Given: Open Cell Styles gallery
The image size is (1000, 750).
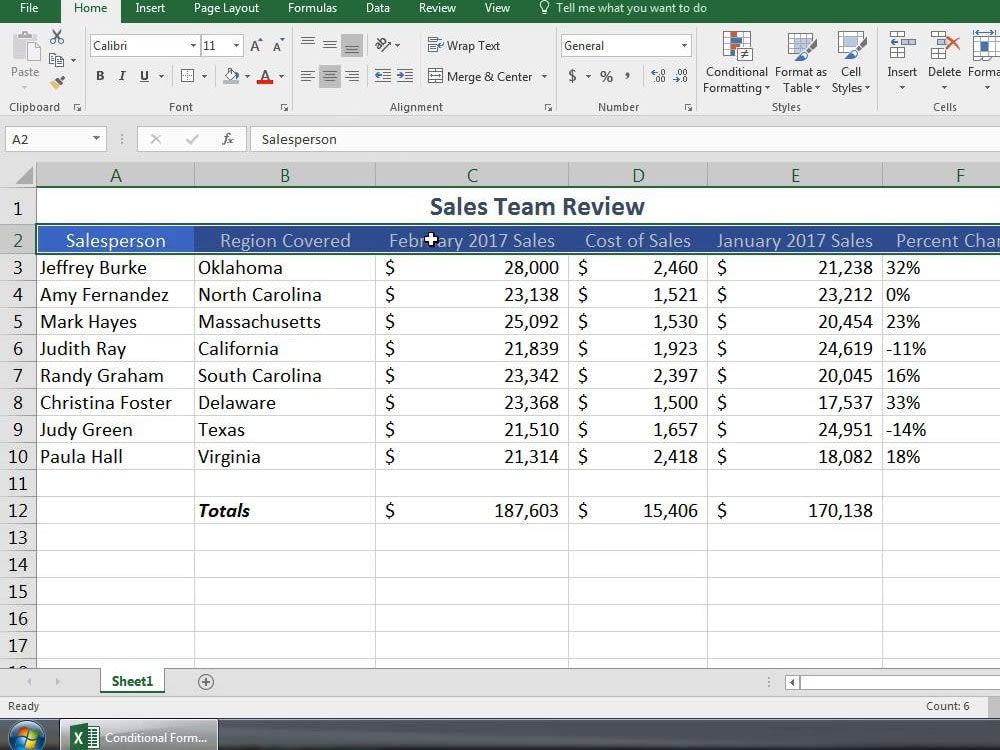Looking at the screenshot, I should coord(851,62).
